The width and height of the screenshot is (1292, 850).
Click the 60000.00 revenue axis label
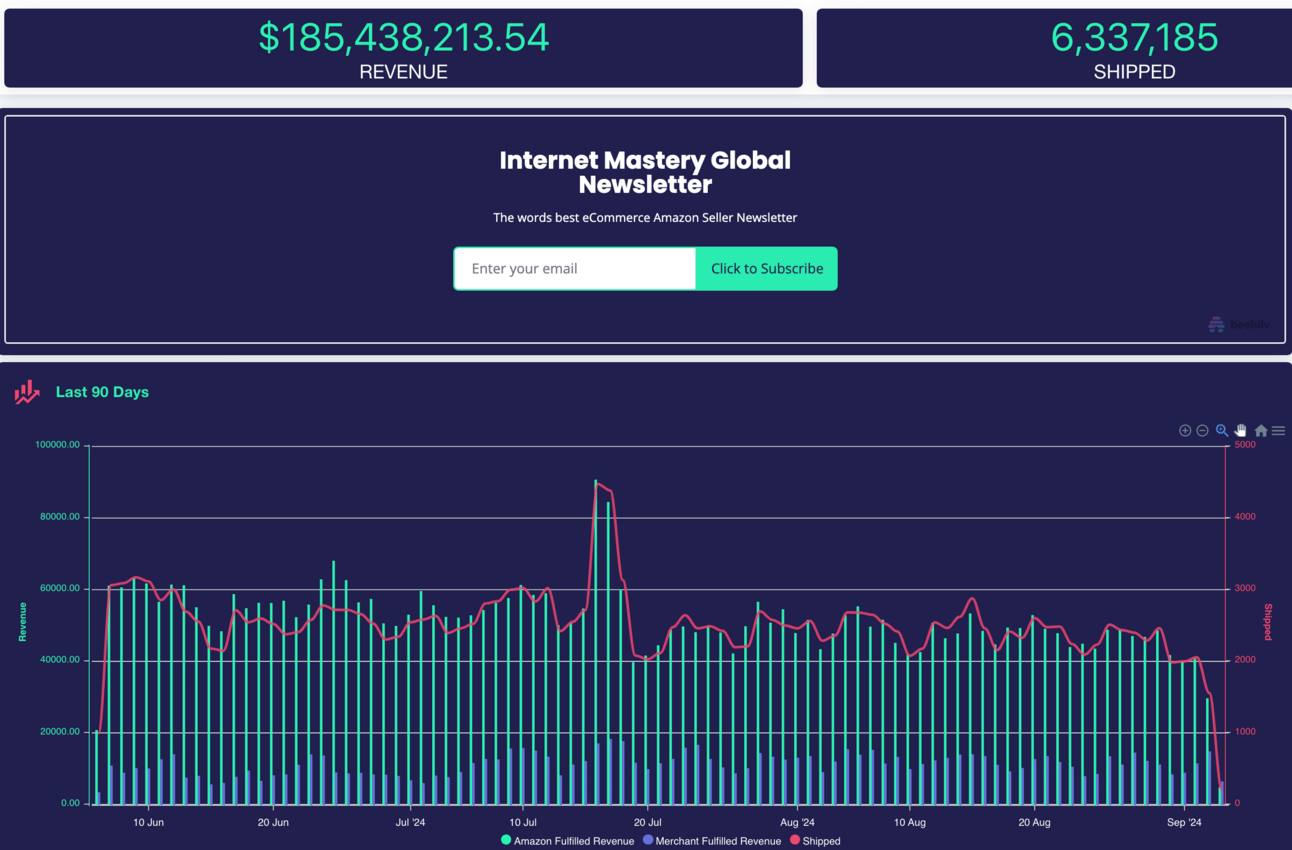pos(59,589)
